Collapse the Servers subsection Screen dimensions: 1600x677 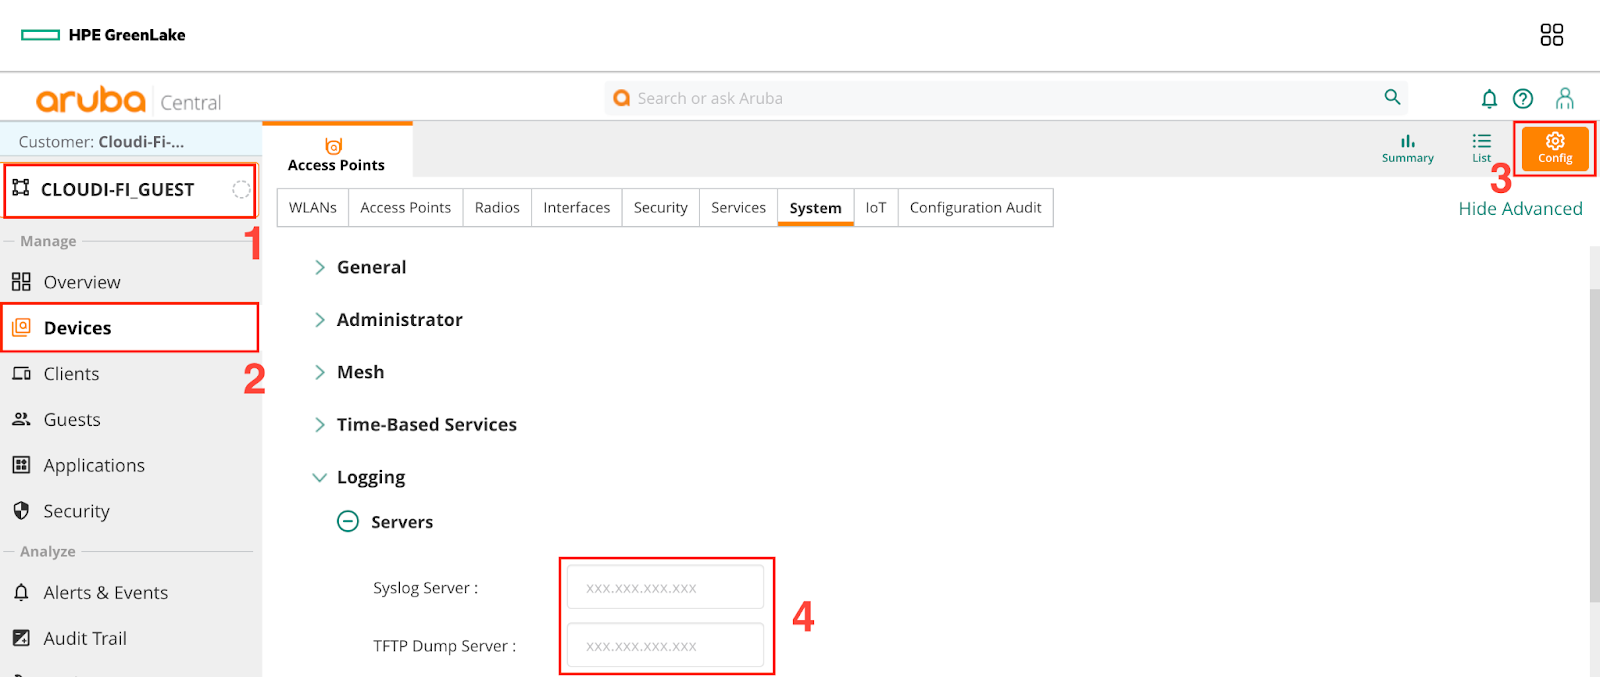tap(348, 521)
